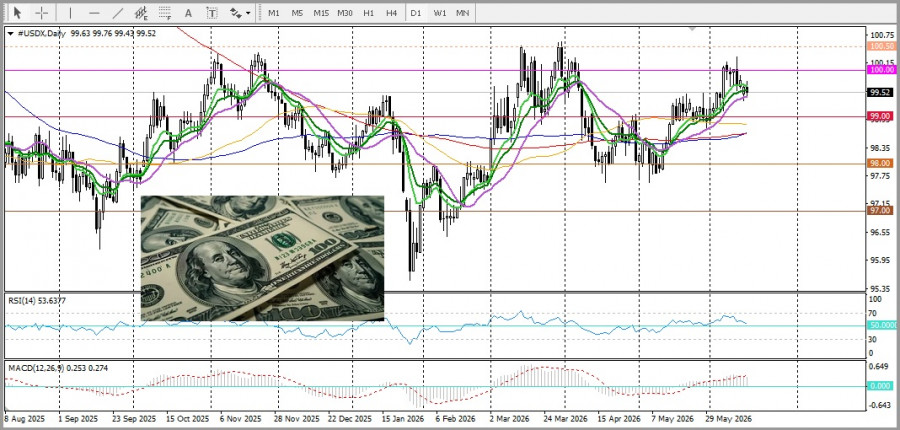Click the 15 Jan 2026 date label

tap(402, 418)
